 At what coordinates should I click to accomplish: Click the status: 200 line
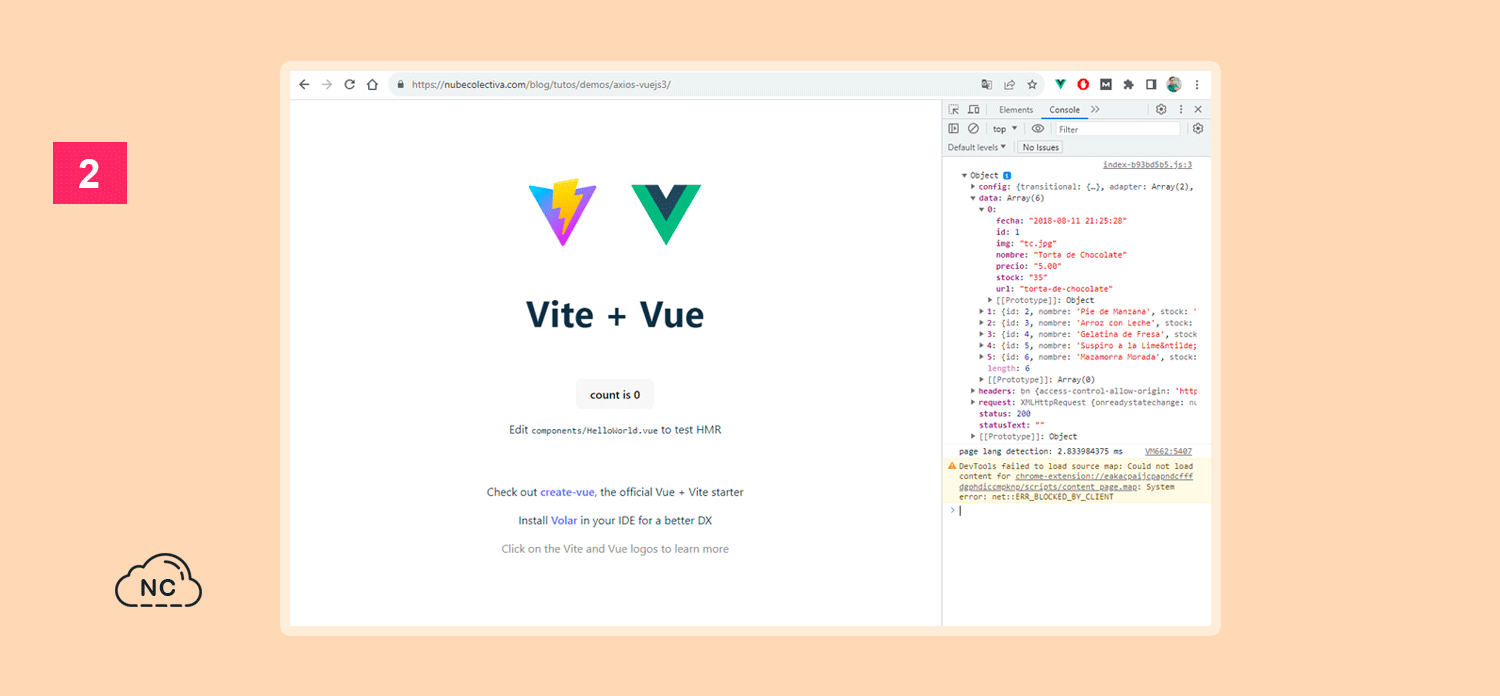[1004, 414]
